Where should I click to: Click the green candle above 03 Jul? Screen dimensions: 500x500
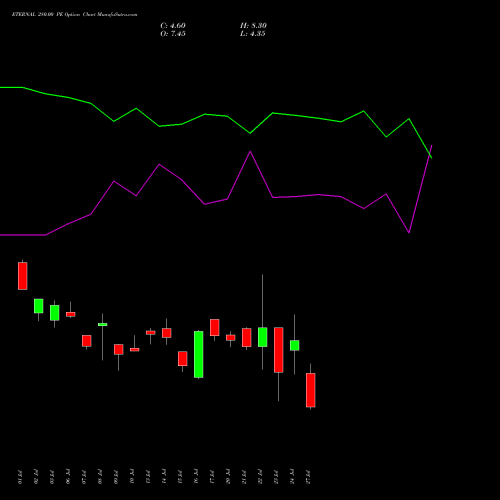(x=55, y=313)
